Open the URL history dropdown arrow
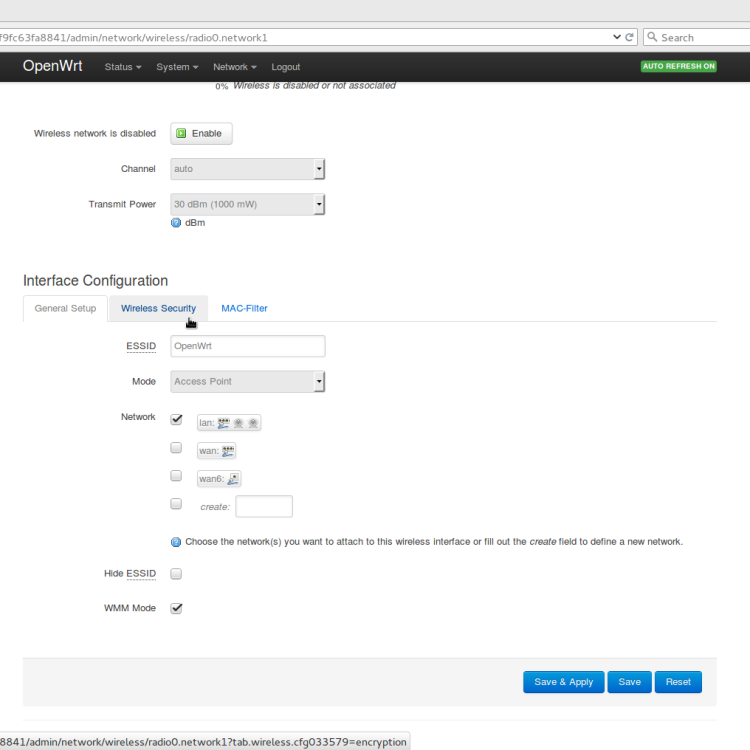This screenshot has height=750, width=750. tap(616, 37)
